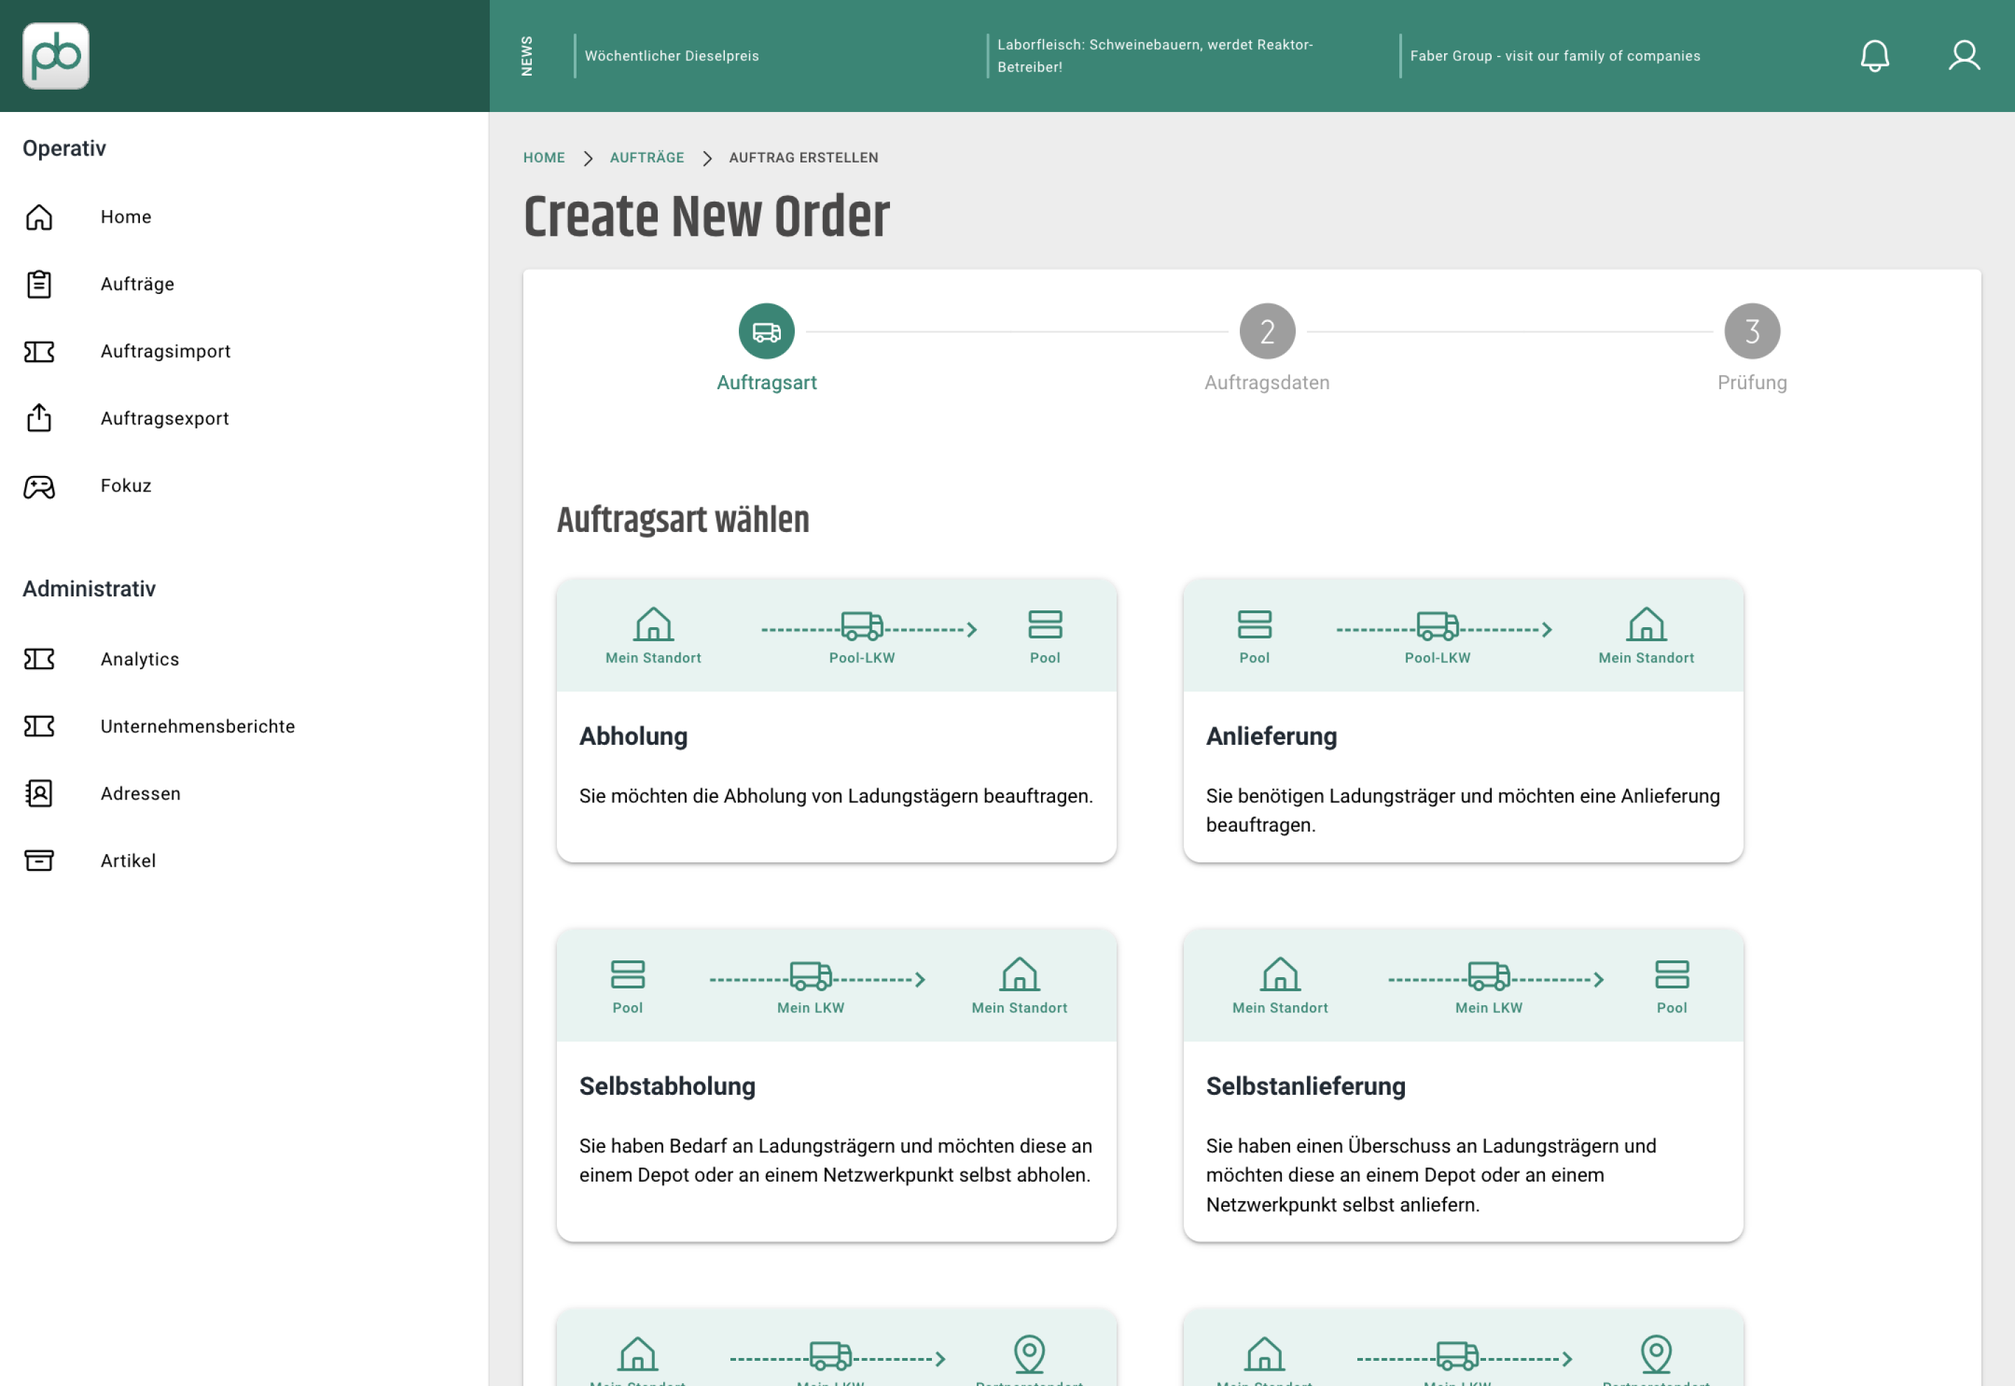The image size is (2015, 1386).
Task: Click step 2 Auftragsdaten in the stepper
Action: (x=1267, y=348)
